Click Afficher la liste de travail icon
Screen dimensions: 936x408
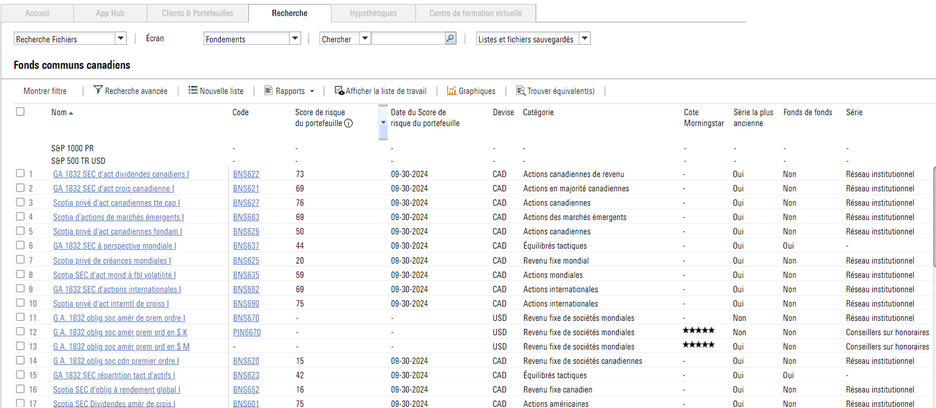point(340,90)
